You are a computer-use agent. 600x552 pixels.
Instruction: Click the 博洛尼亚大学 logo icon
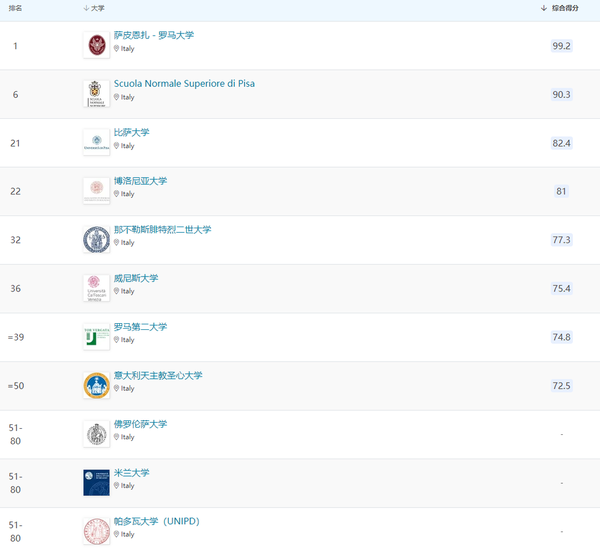tap(96, 190)
